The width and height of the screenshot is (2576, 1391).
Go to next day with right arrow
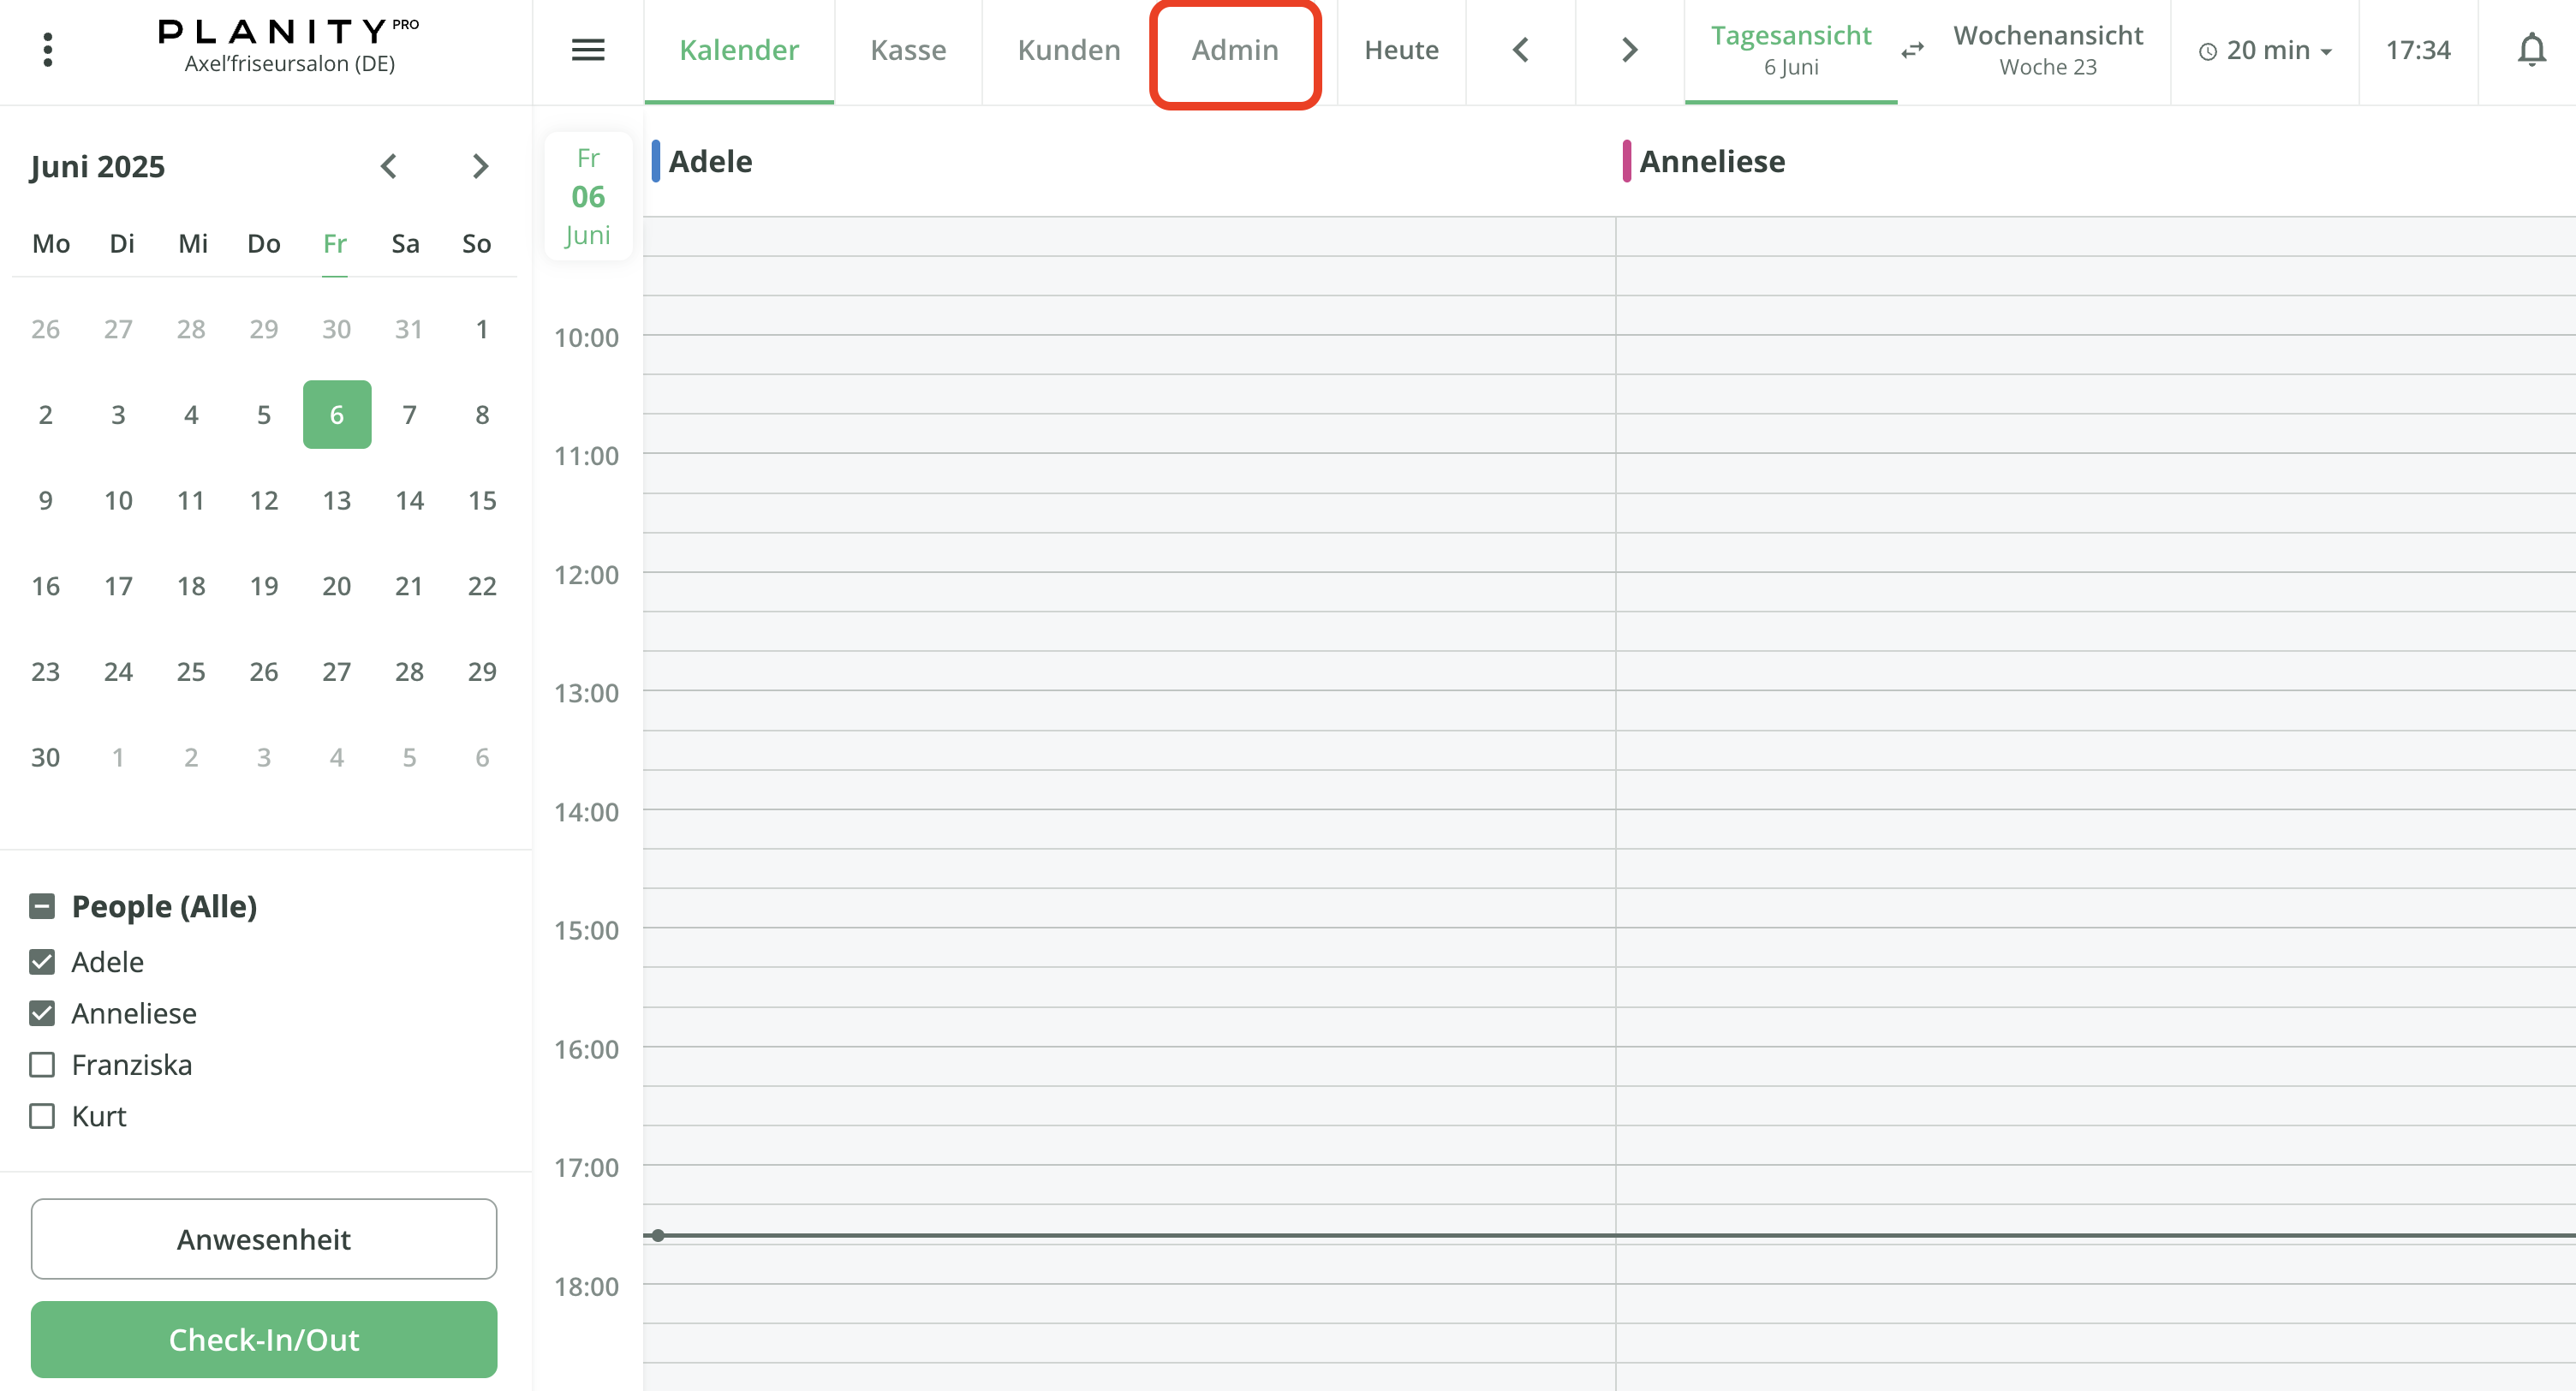1628,49
